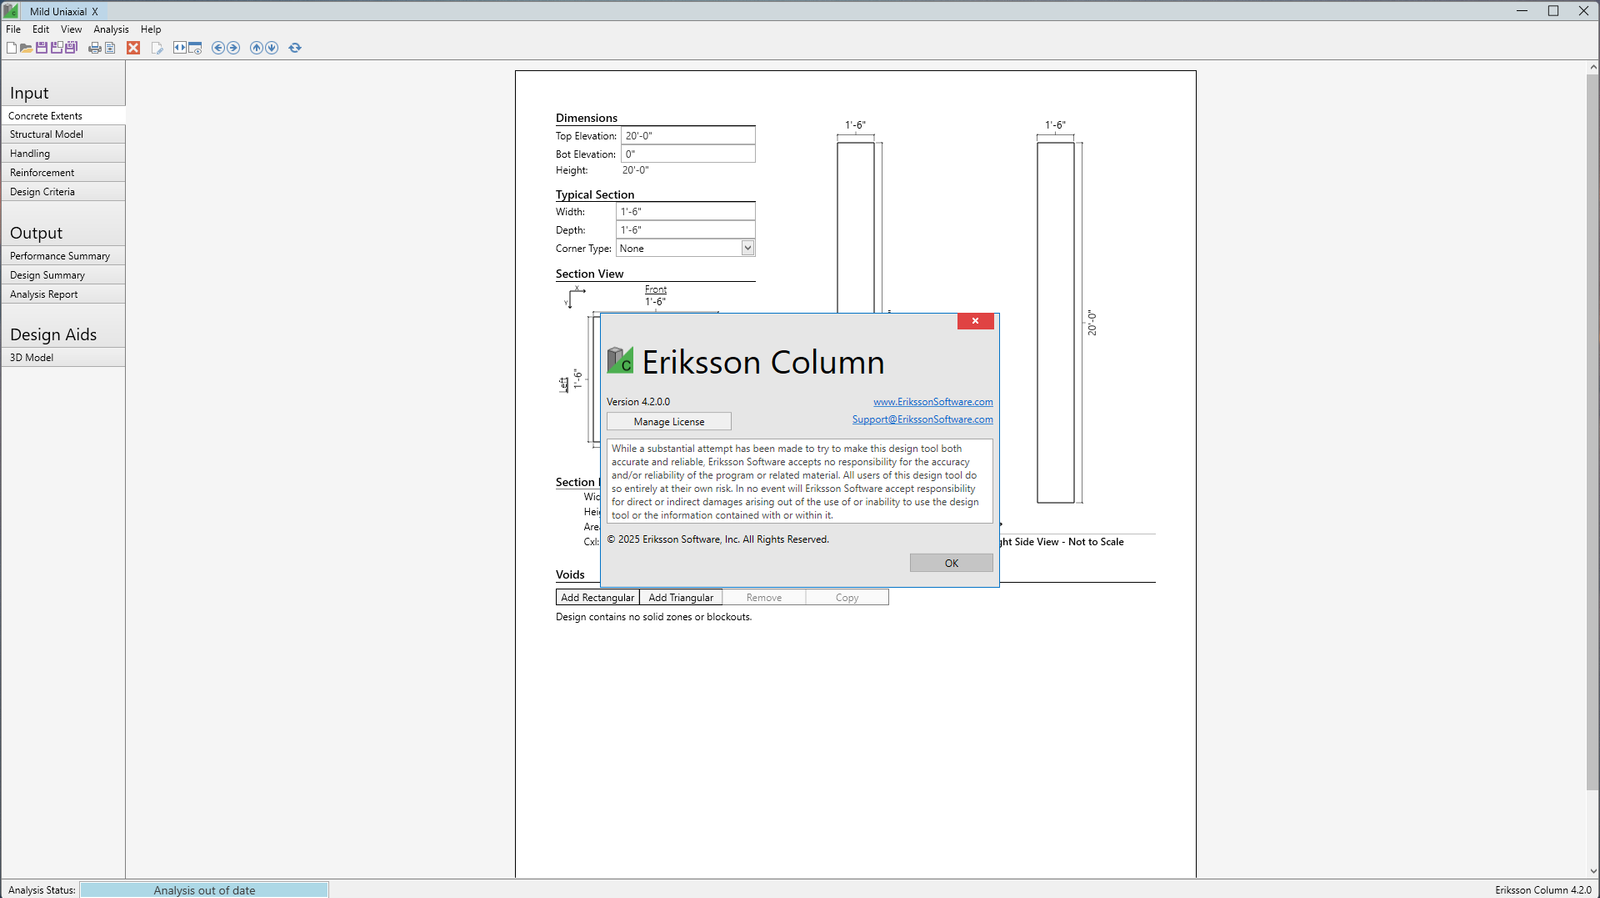Click the Open folder toolbar icon

26,48
